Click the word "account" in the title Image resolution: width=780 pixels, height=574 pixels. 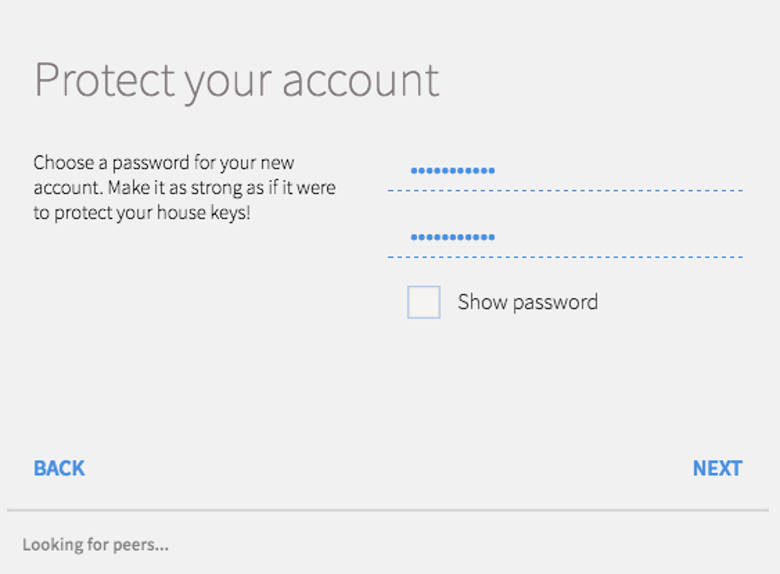click(x=360, y=80)
